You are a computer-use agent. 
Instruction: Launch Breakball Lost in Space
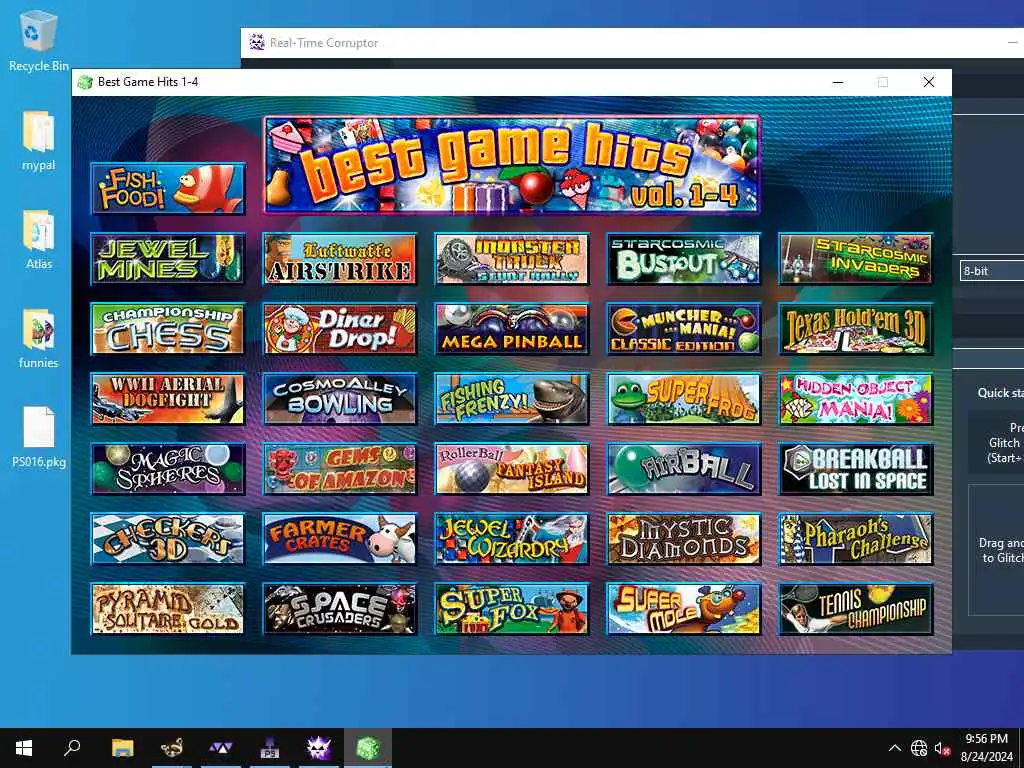coord(856,469)
